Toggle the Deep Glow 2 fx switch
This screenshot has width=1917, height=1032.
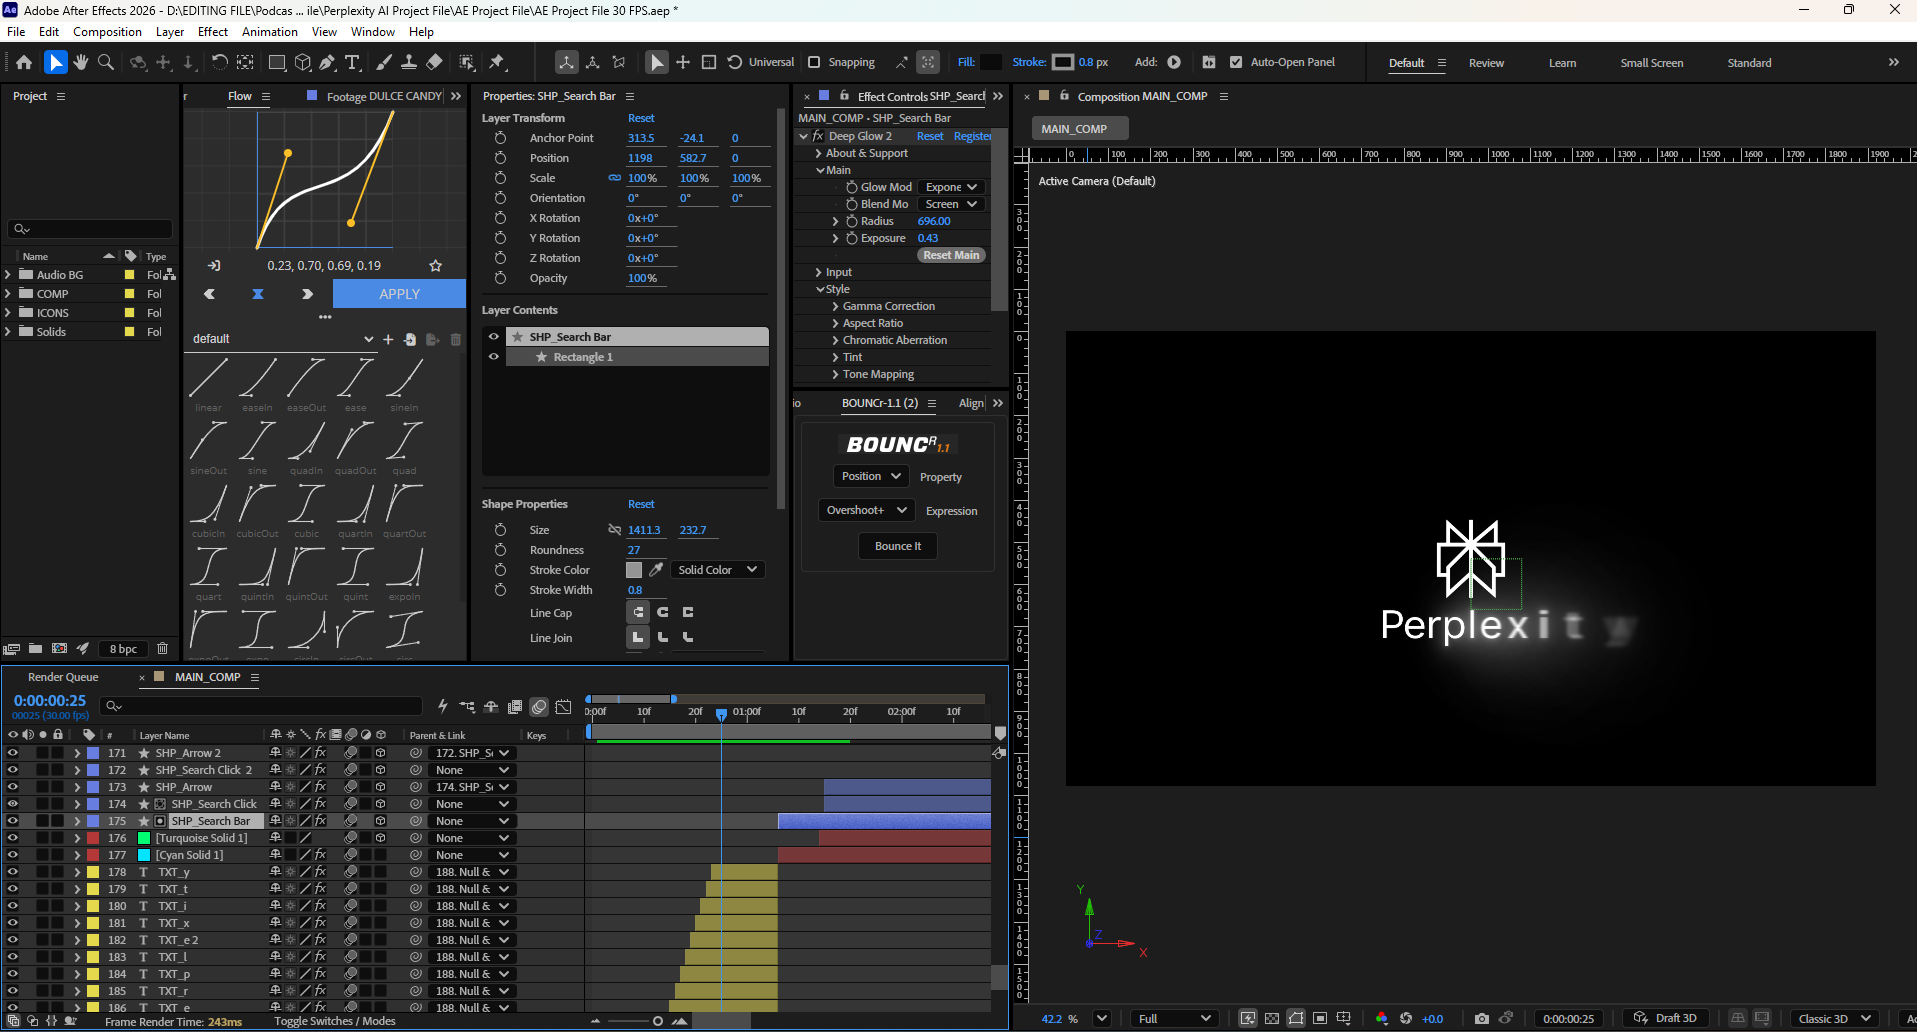pyautogui.click(x=818, y=136)
